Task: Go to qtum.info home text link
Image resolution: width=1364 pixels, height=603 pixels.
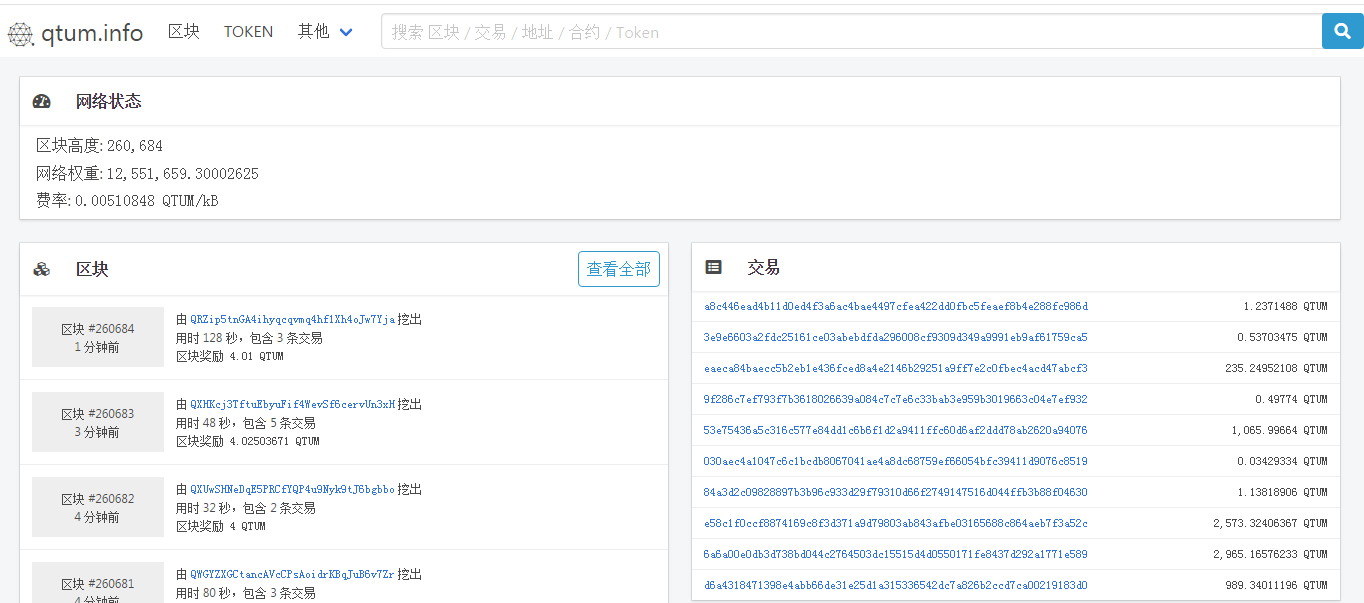Action: point(92,33)
